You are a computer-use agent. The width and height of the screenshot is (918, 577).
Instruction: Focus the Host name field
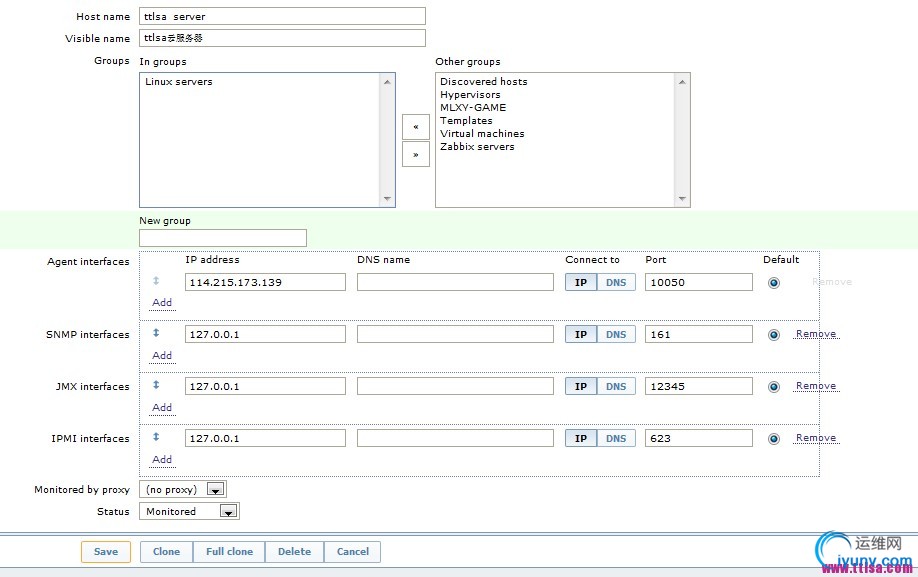[x=282, y=16]
